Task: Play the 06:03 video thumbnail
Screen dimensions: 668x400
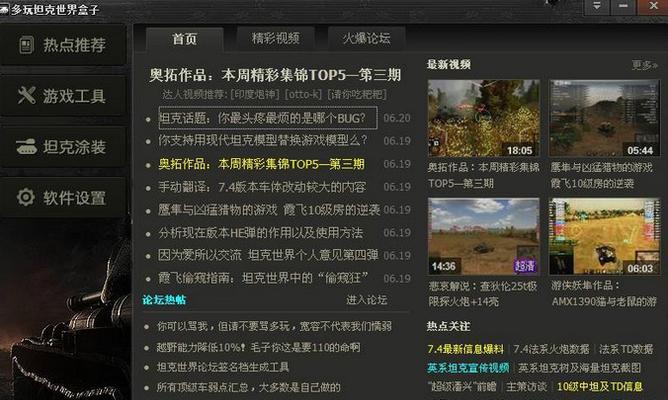Action: pos(605,236)
